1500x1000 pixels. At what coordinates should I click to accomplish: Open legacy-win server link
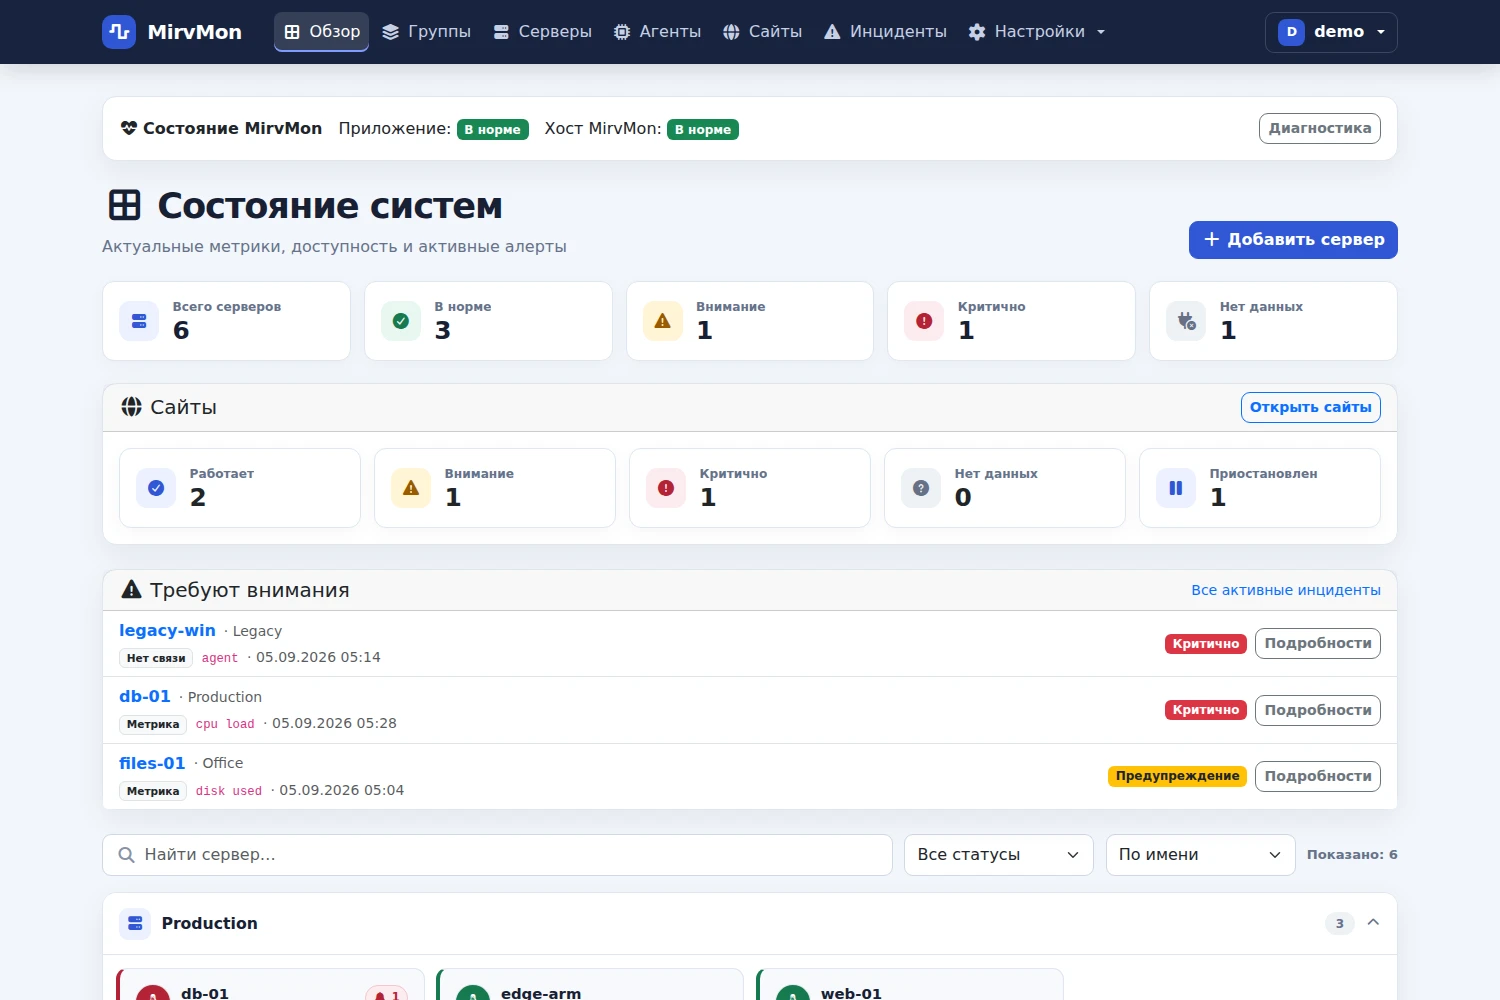coord(167,630)
